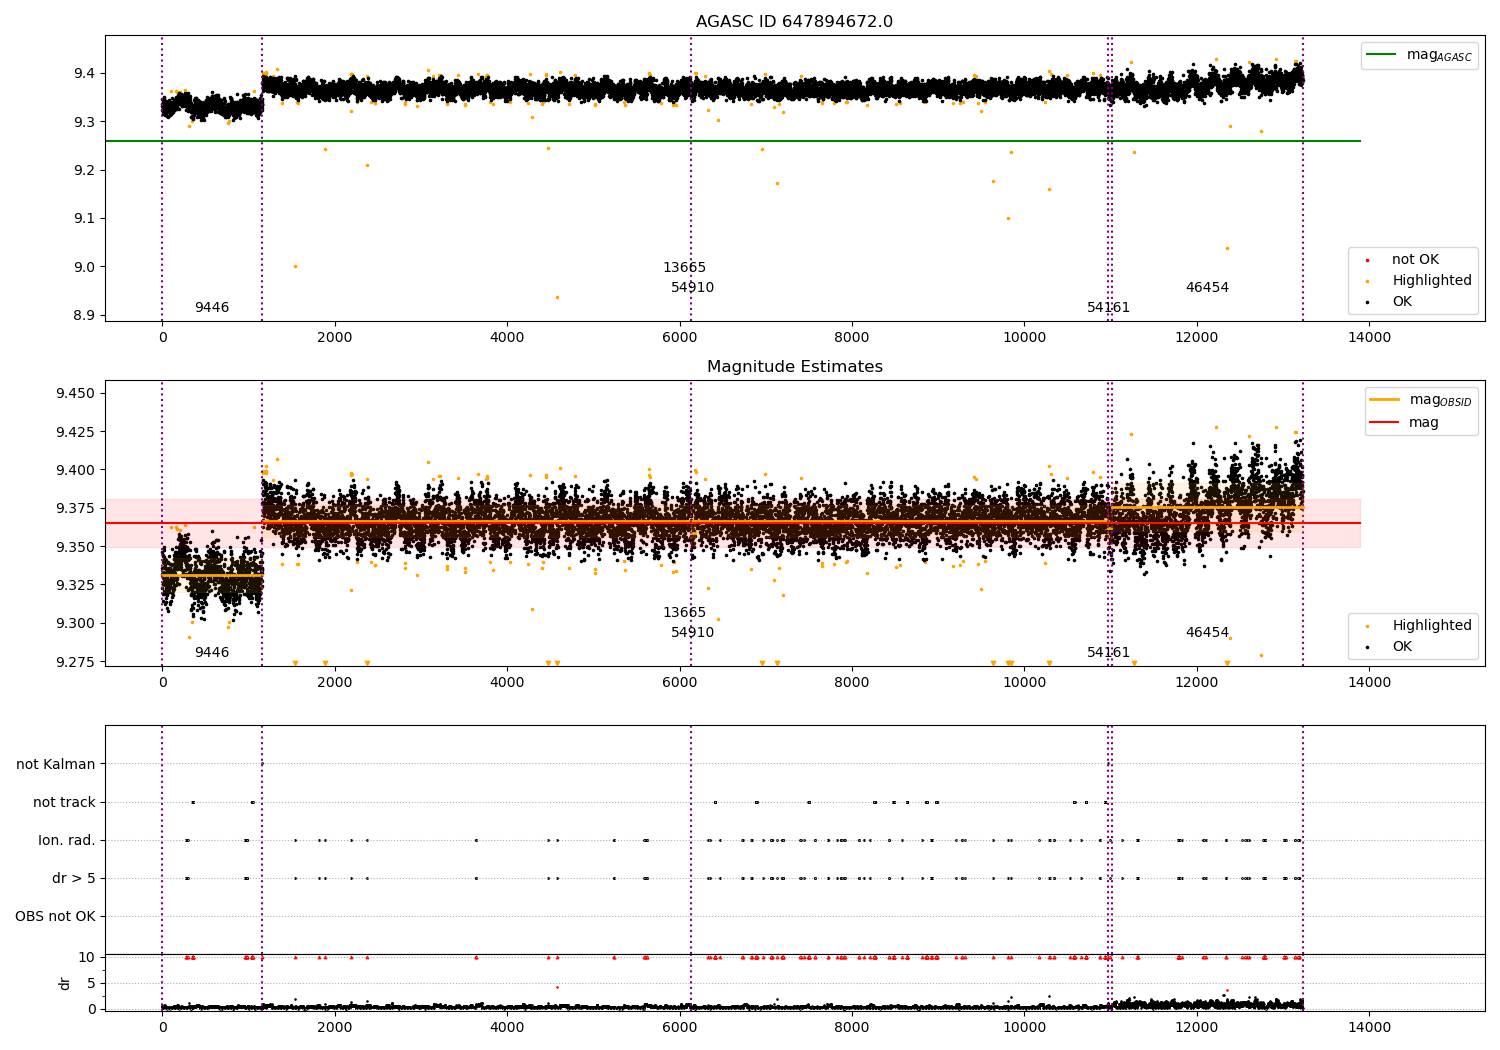Viewport: 1500px width, 1050px height.
Task: Click the 9.375 y-axis tick label
Action: (76, 509)
